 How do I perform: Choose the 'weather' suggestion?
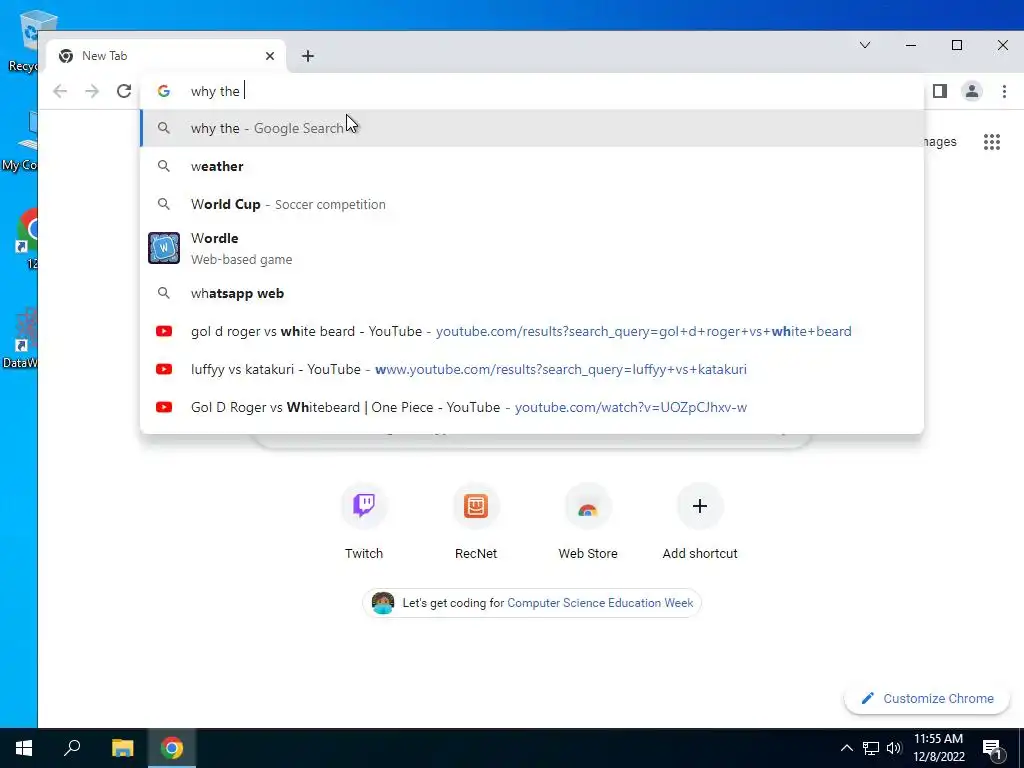[532, 166]
